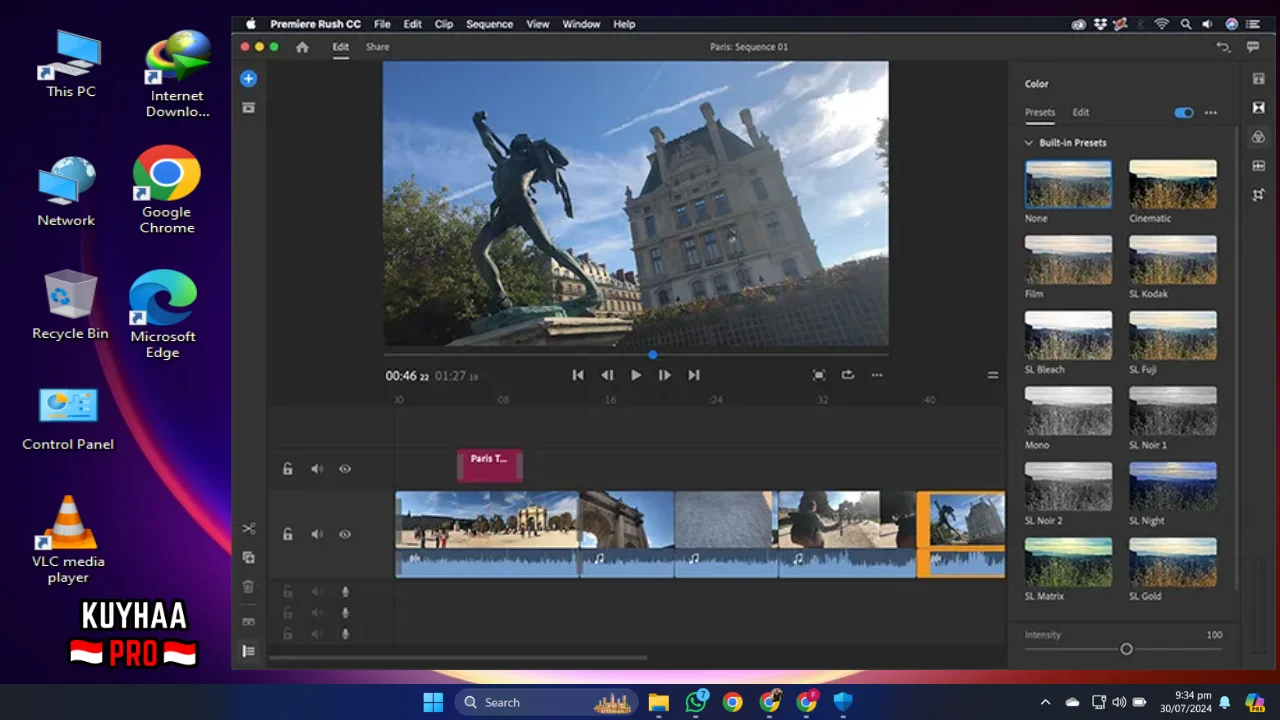The width and height of the screenshot is (1280, 720).
Task: Step forward one frame
Action: click(x=664, y=375)
